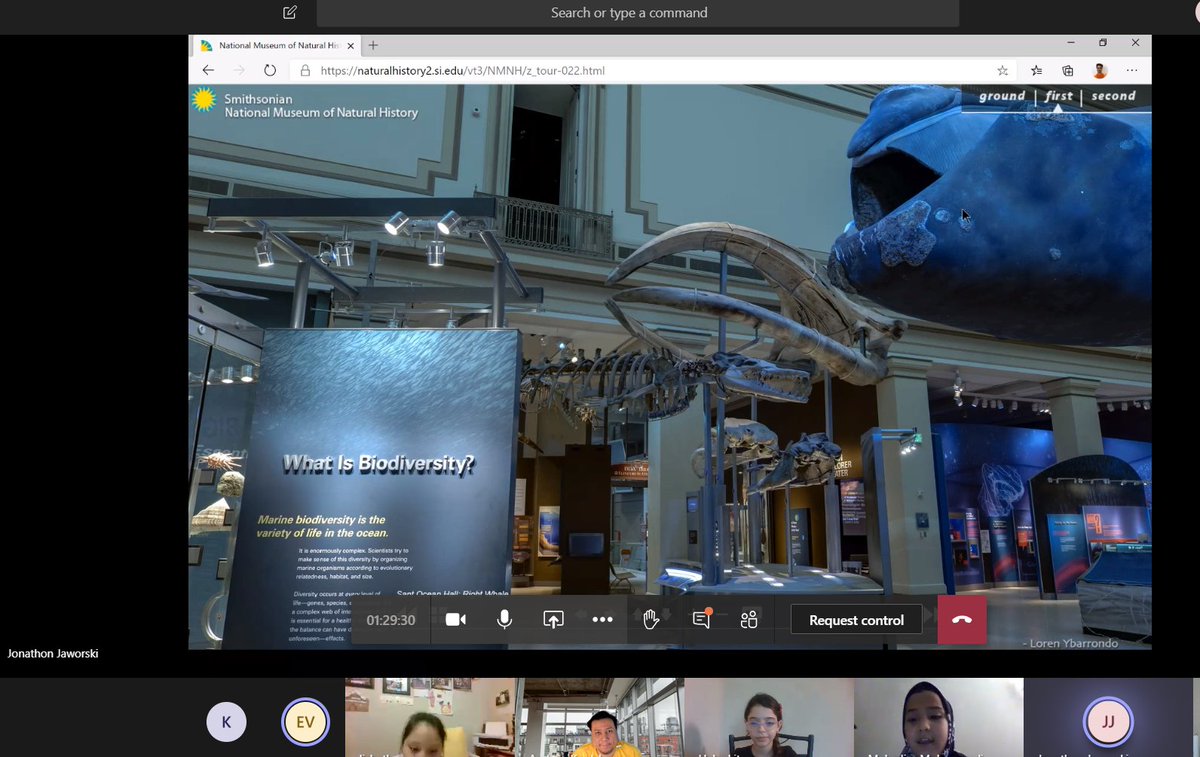Image resolution: width=1200 pixels, height=757 pixels.
Task: Refresh the shared browser page
Action: 270,71
